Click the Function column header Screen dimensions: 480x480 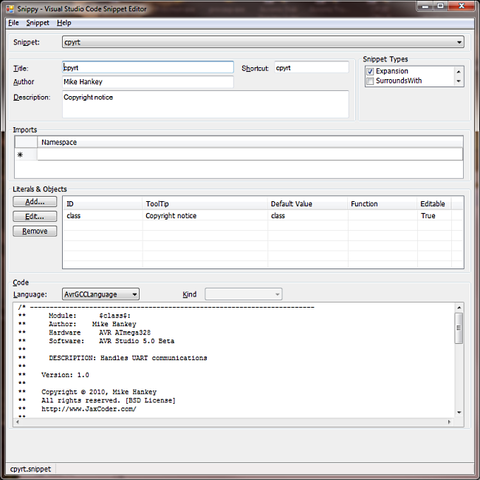click(x=383, y=204)
